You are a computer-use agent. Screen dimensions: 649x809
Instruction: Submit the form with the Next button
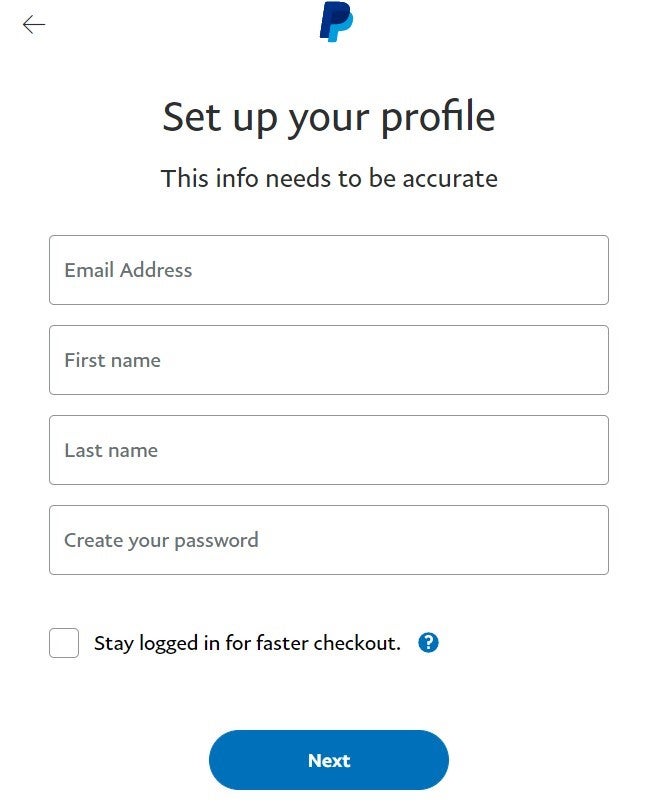click(329, 760)
